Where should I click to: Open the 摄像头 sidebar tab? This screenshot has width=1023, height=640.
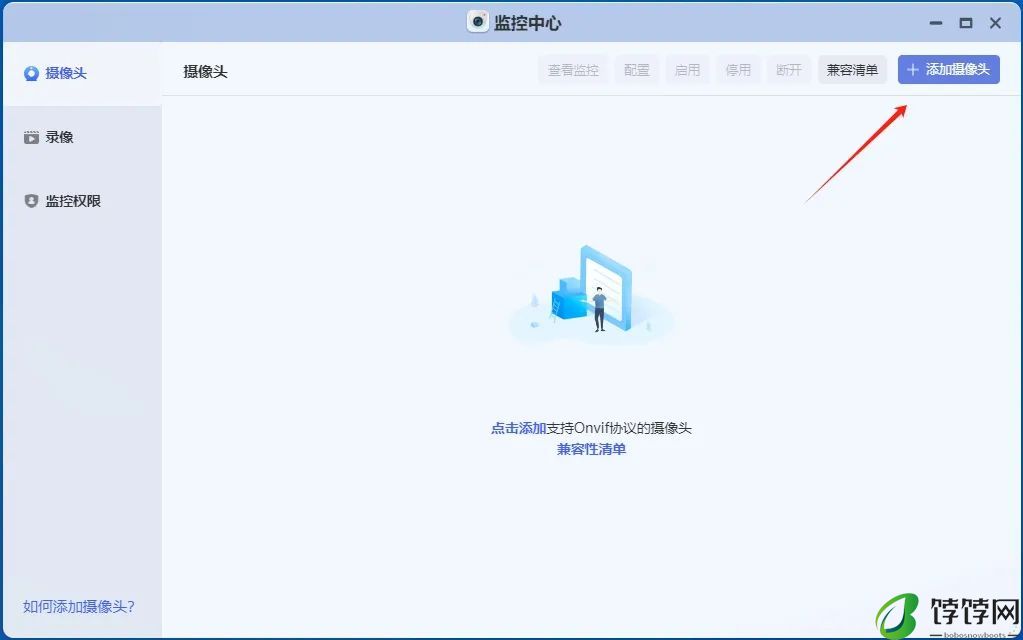(82, 74)
